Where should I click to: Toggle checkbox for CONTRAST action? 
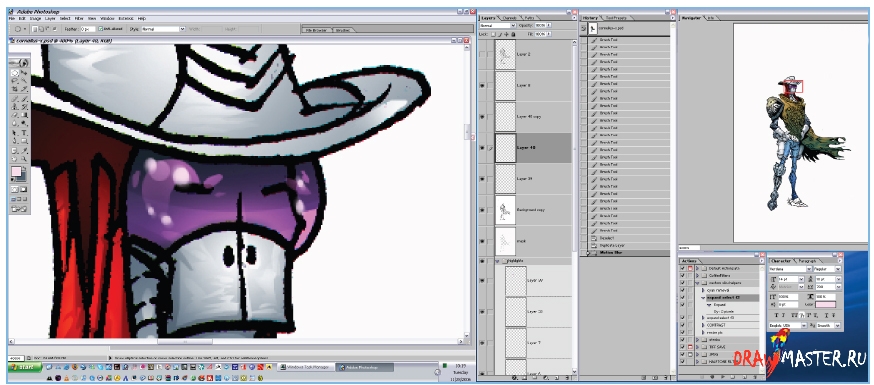[683, 325]
